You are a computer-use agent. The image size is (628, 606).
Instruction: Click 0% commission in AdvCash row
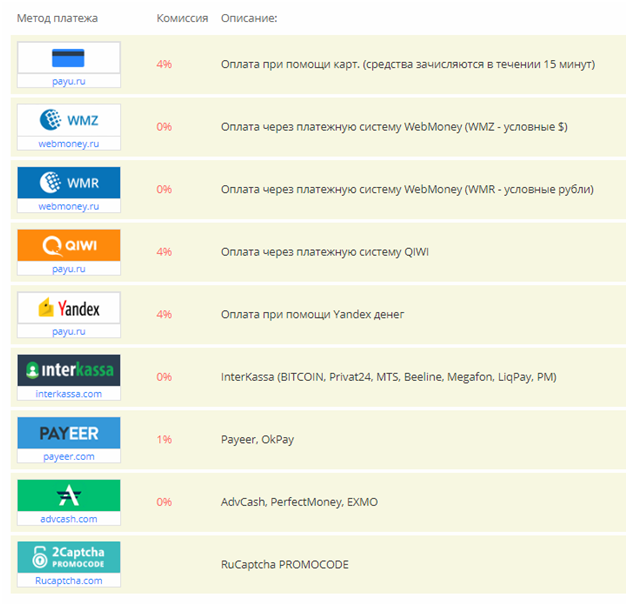(x=164, y=501)
